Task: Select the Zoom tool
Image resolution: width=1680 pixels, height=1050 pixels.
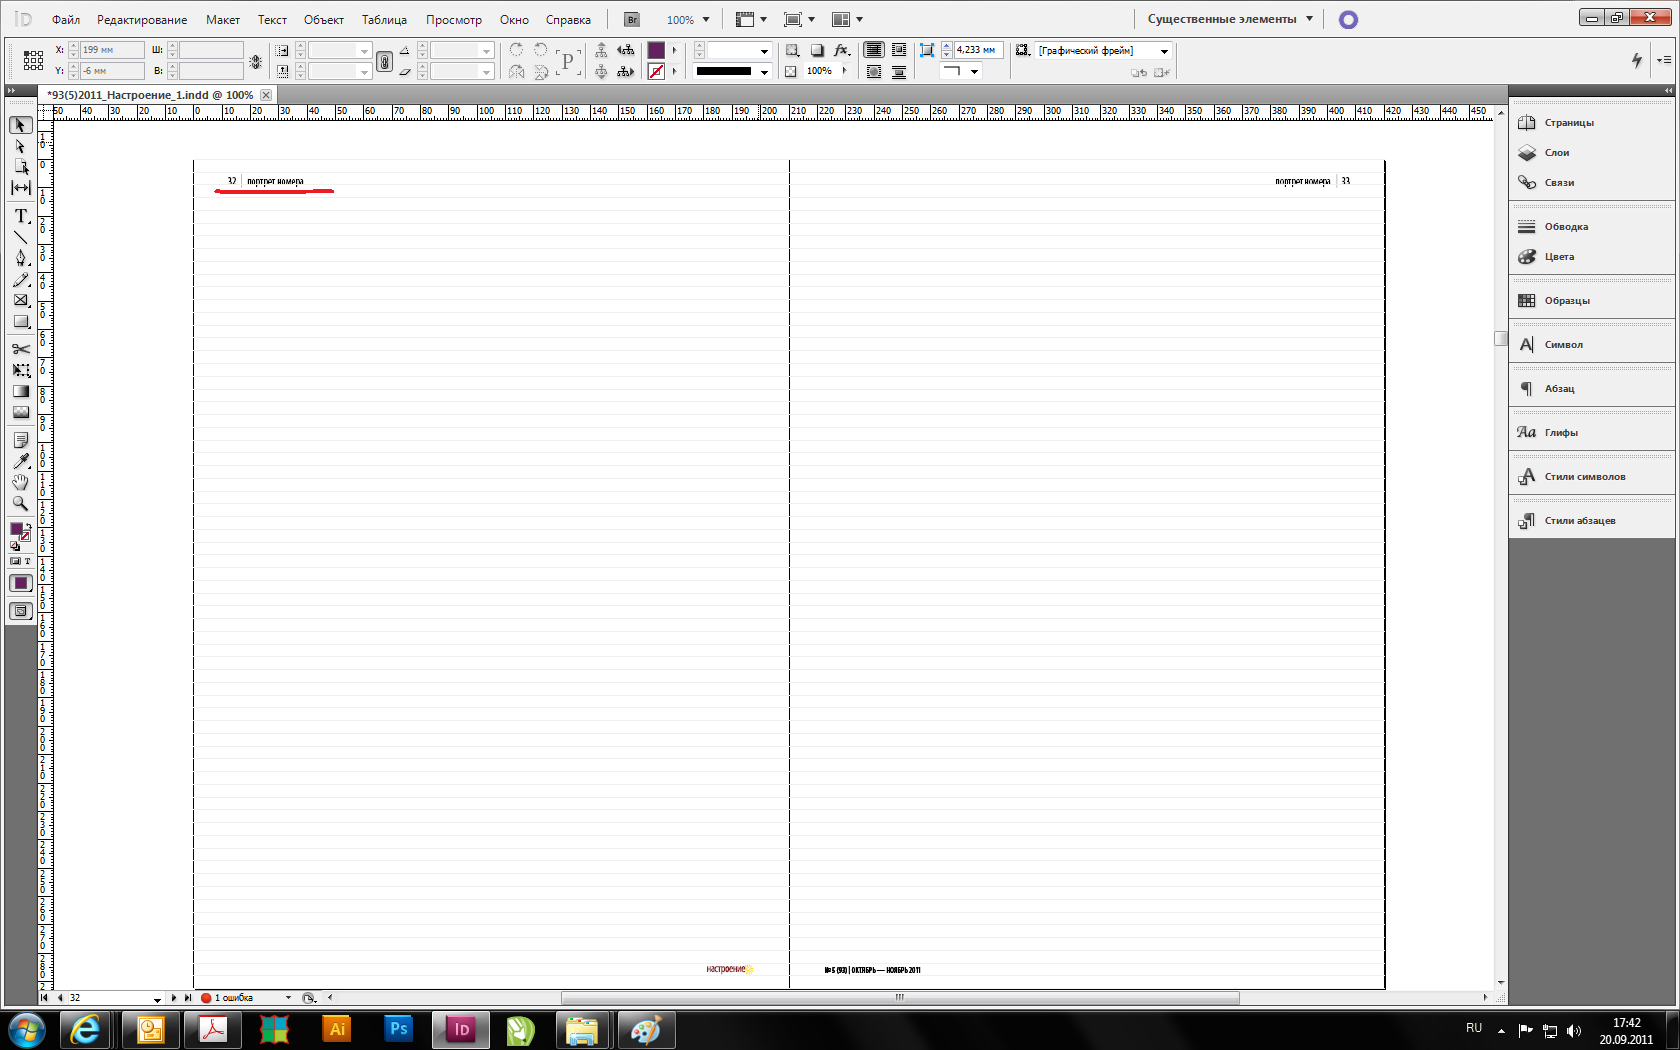Action: point(21,503)
